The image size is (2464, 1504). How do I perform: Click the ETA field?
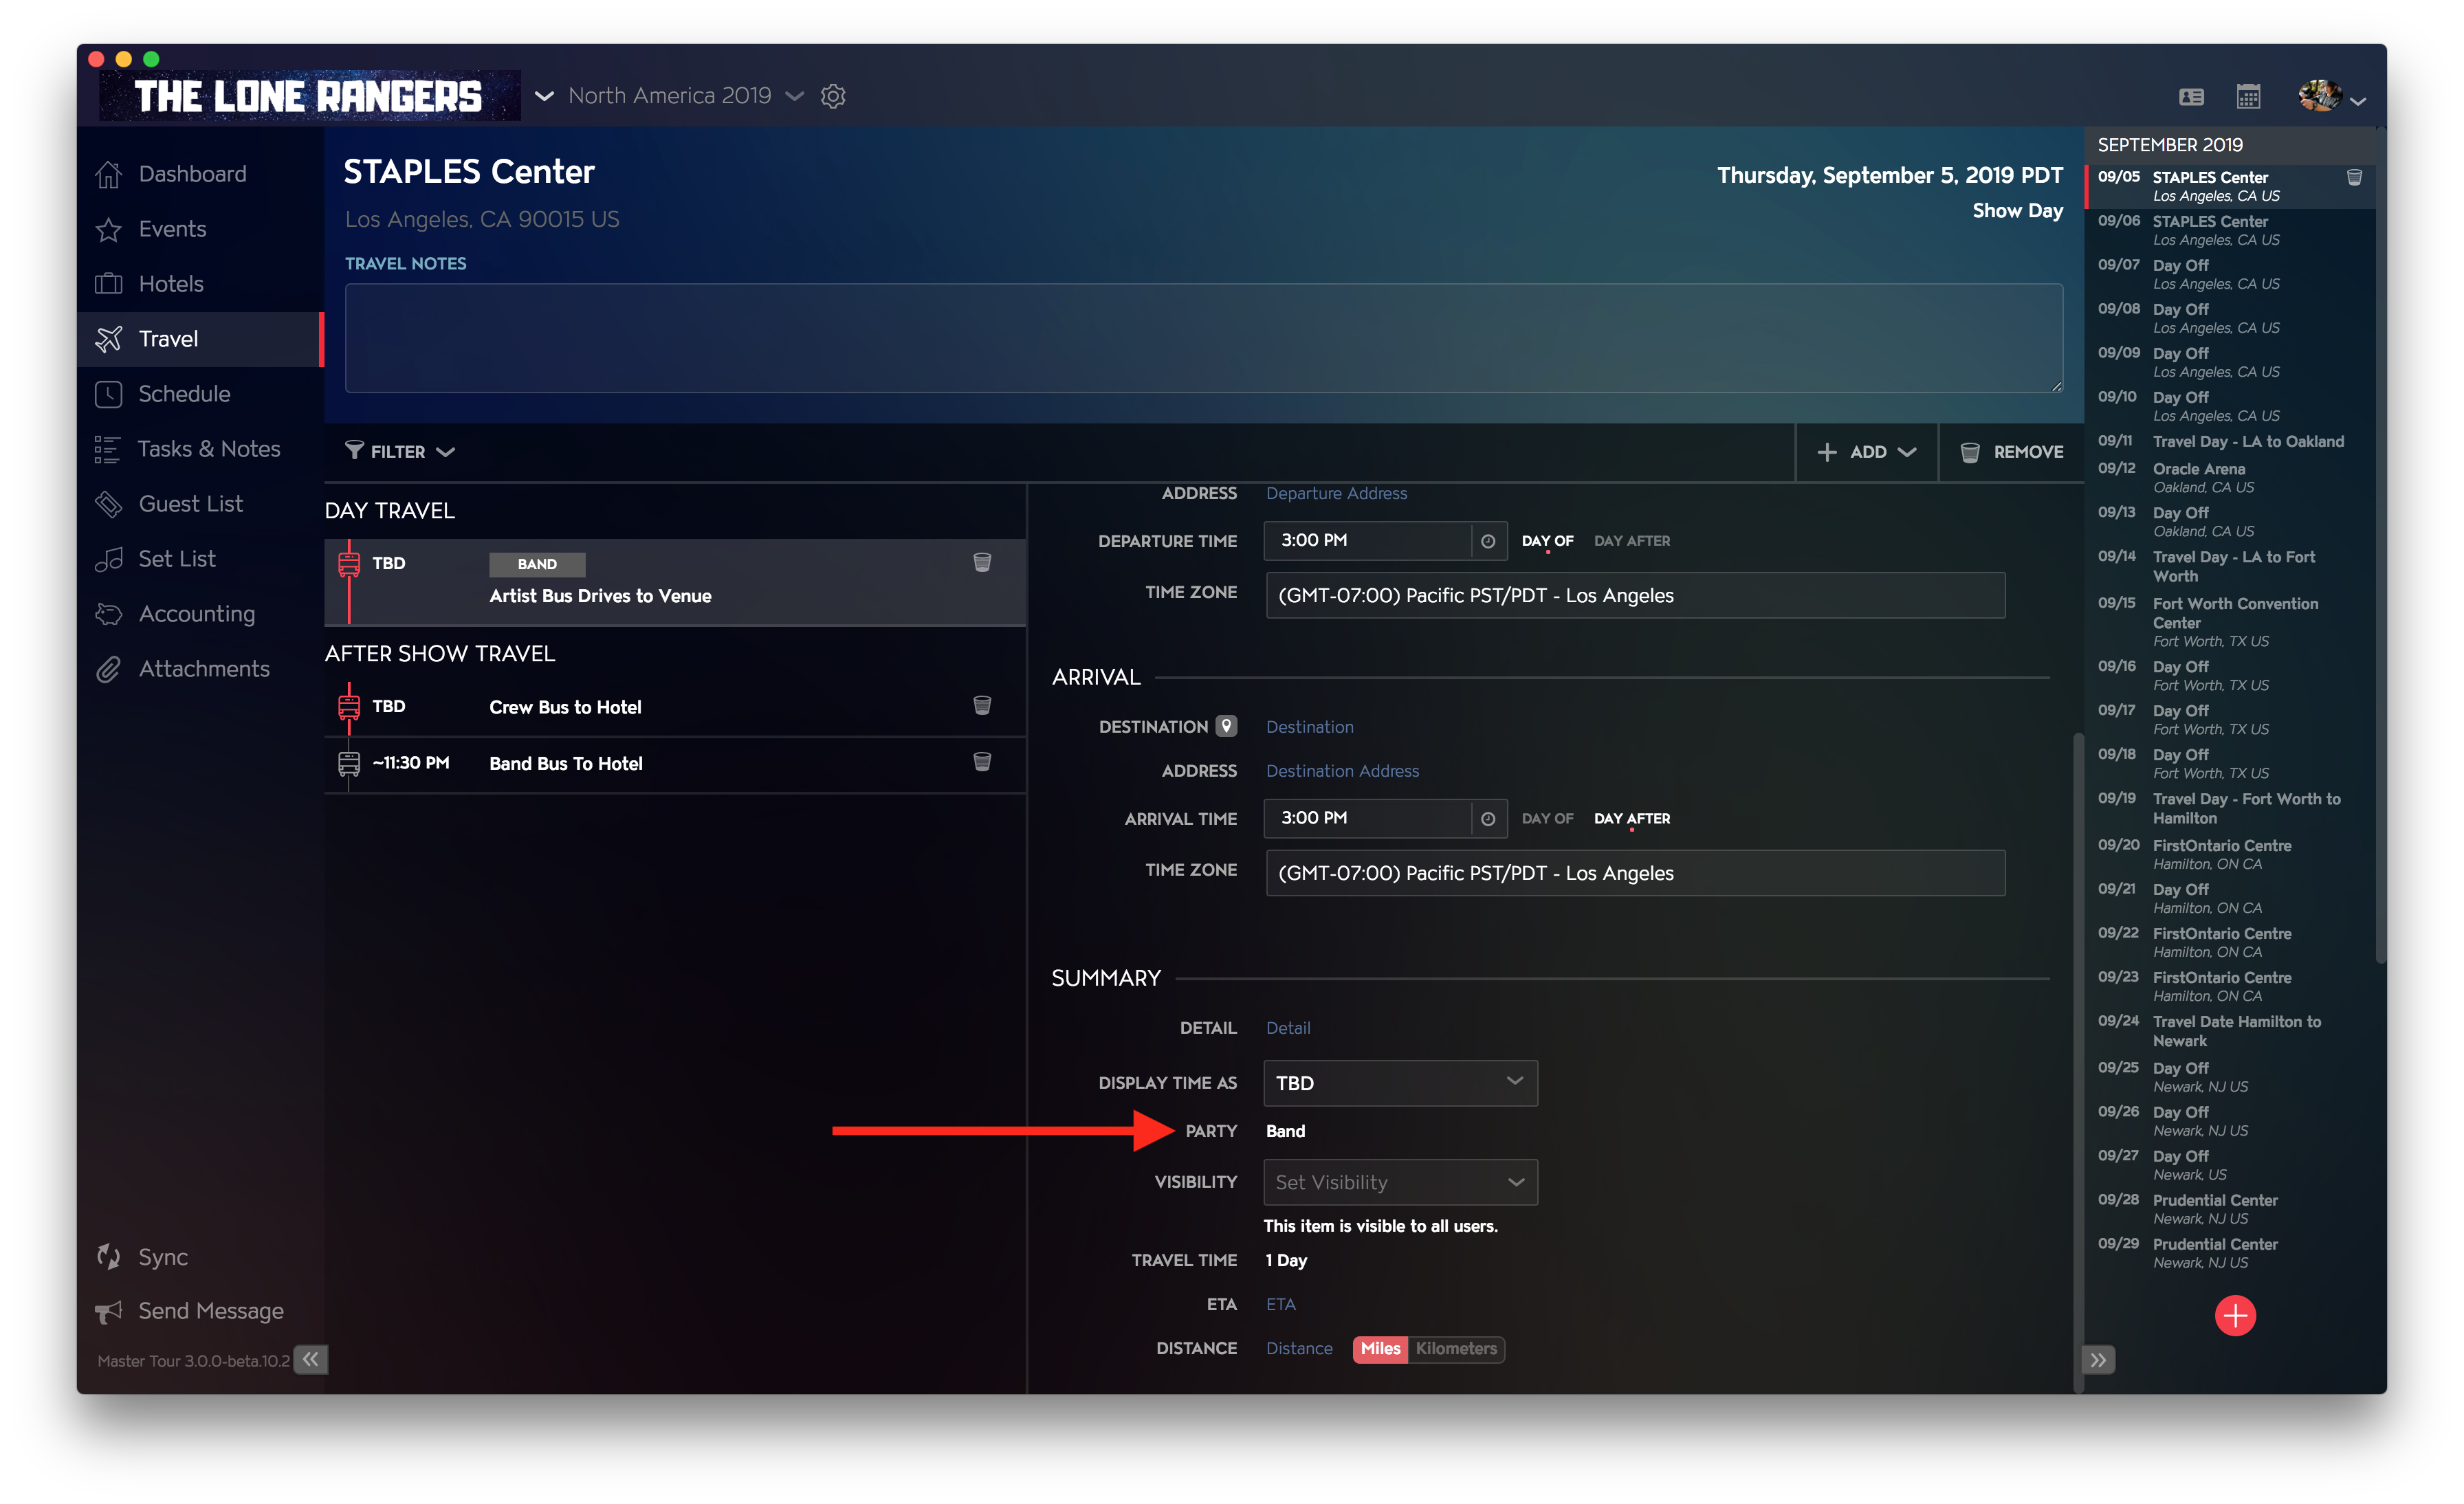tap(1280, 1304)
